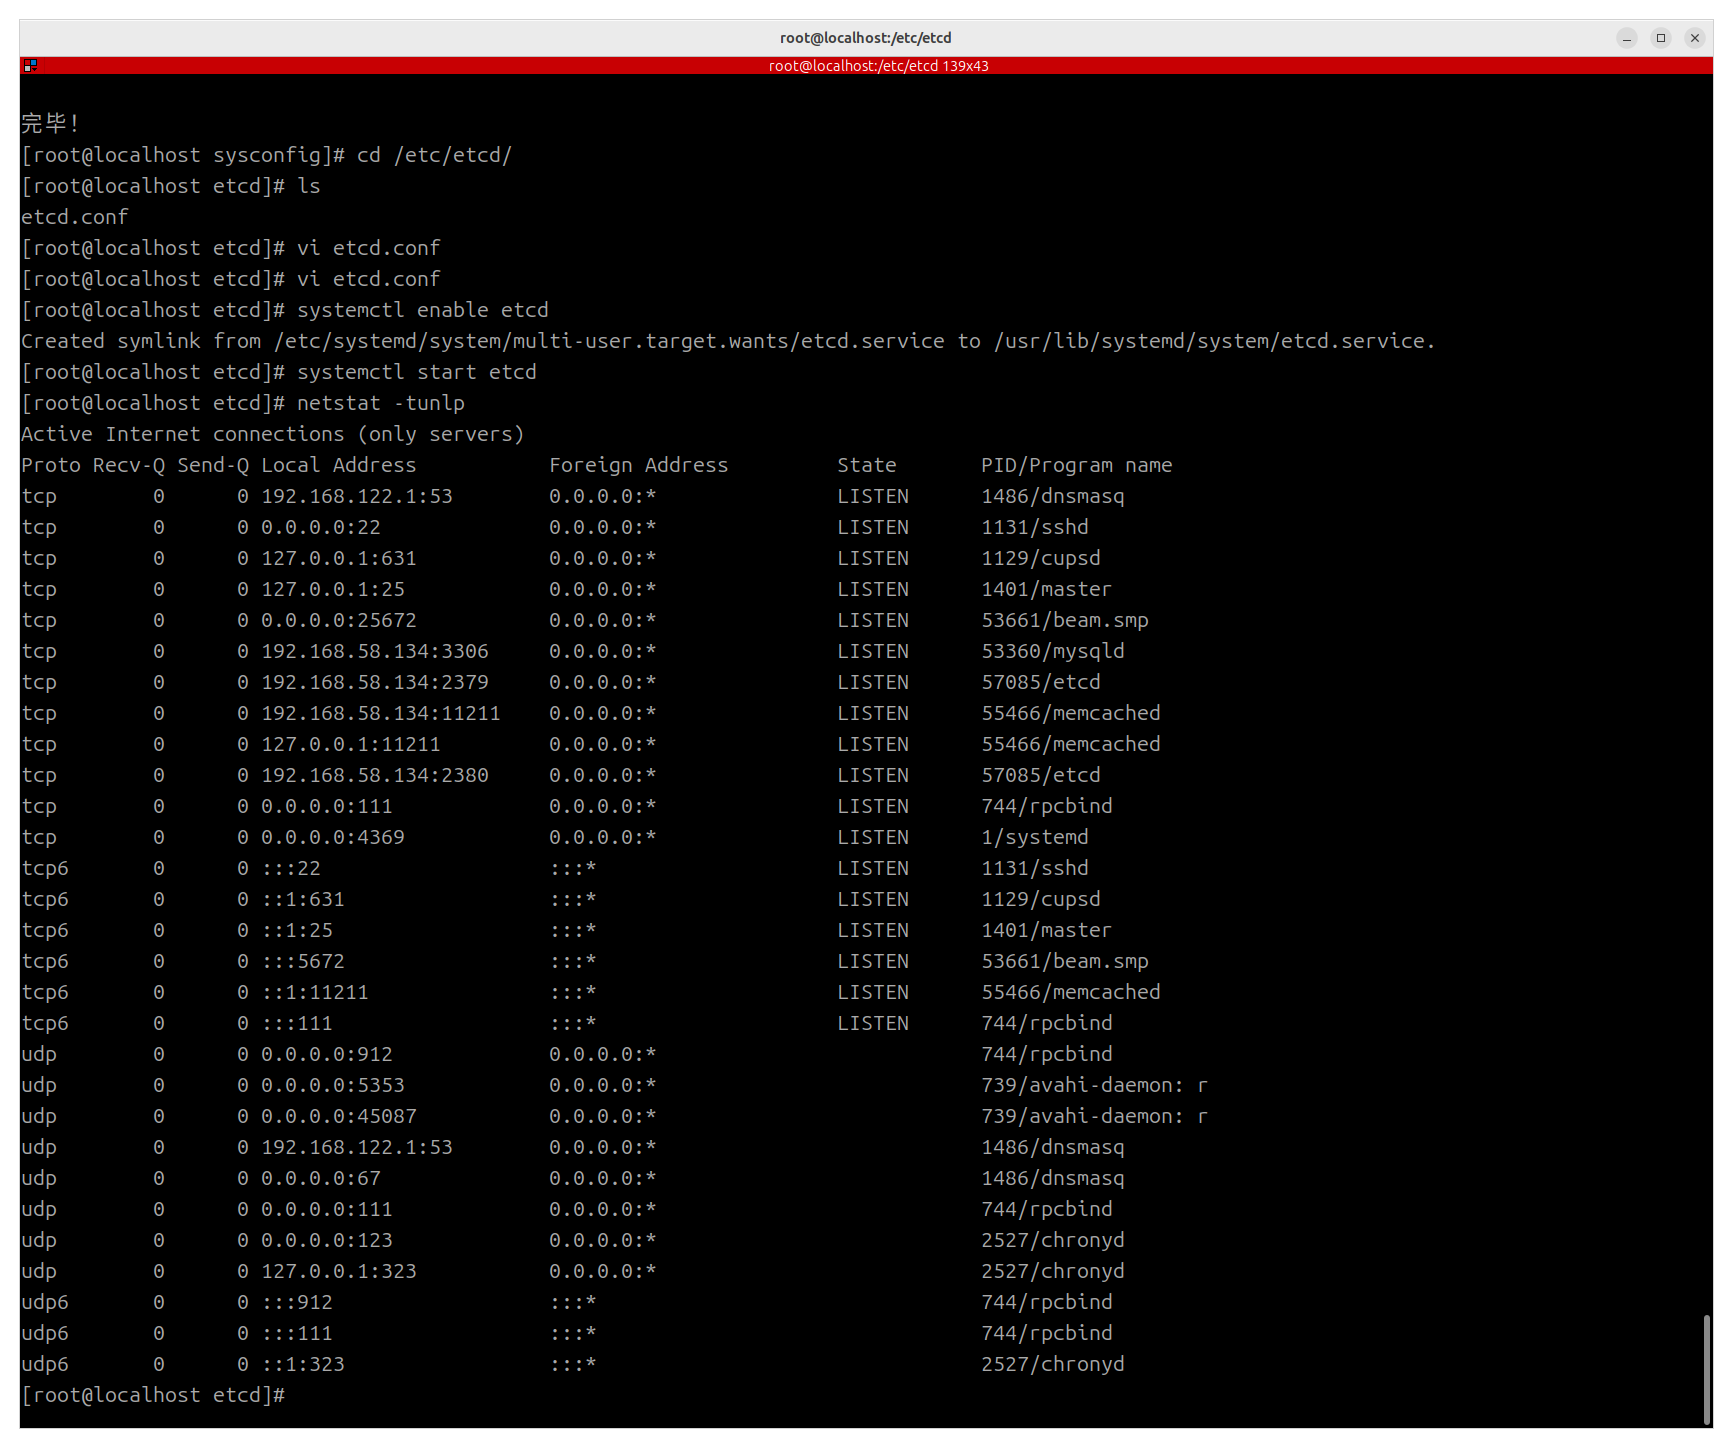The height and width of the screenshot is (1448, 1733).
Task: Click the udp6 local address ':::912'
Action: 297,1302
